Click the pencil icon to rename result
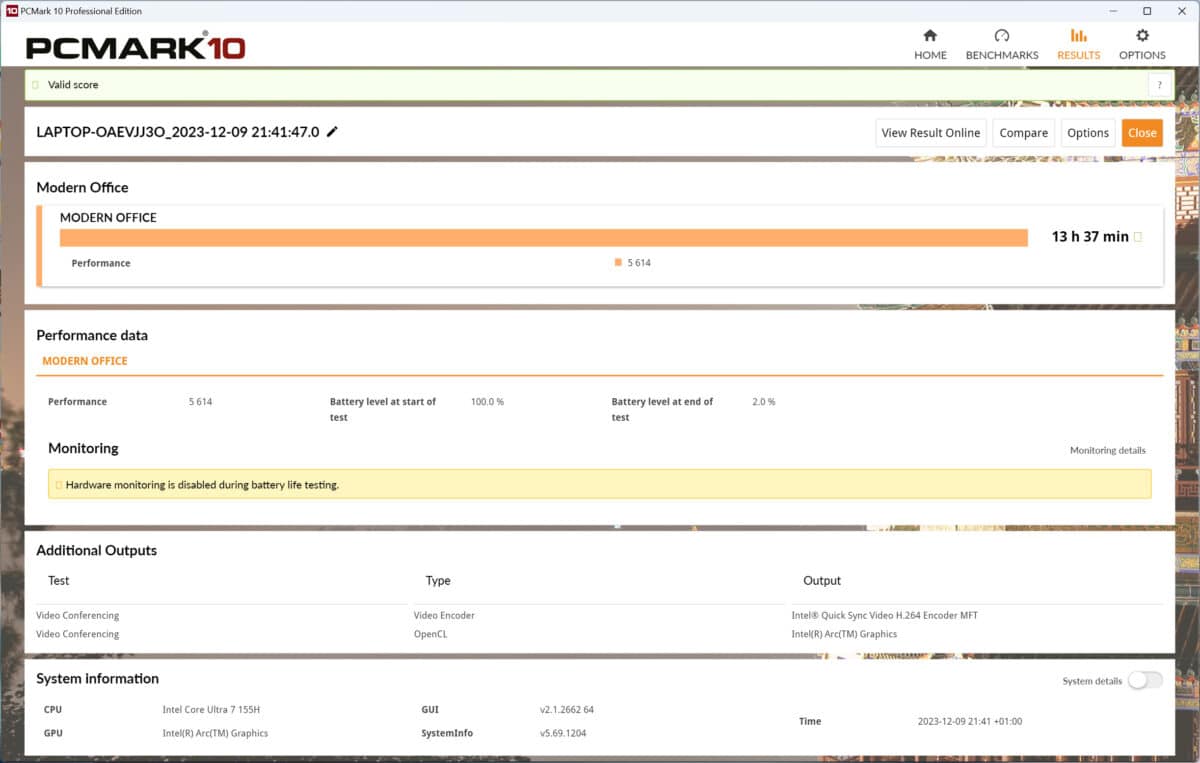Image resolution: width=1200 pixels, height=763 pixels. 332,131
